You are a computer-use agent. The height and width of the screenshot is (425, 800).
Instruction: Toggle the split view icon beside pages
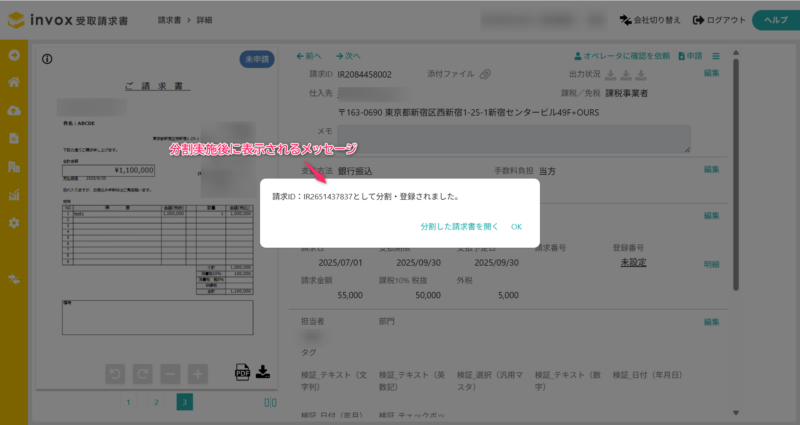[x=270, y=403]
